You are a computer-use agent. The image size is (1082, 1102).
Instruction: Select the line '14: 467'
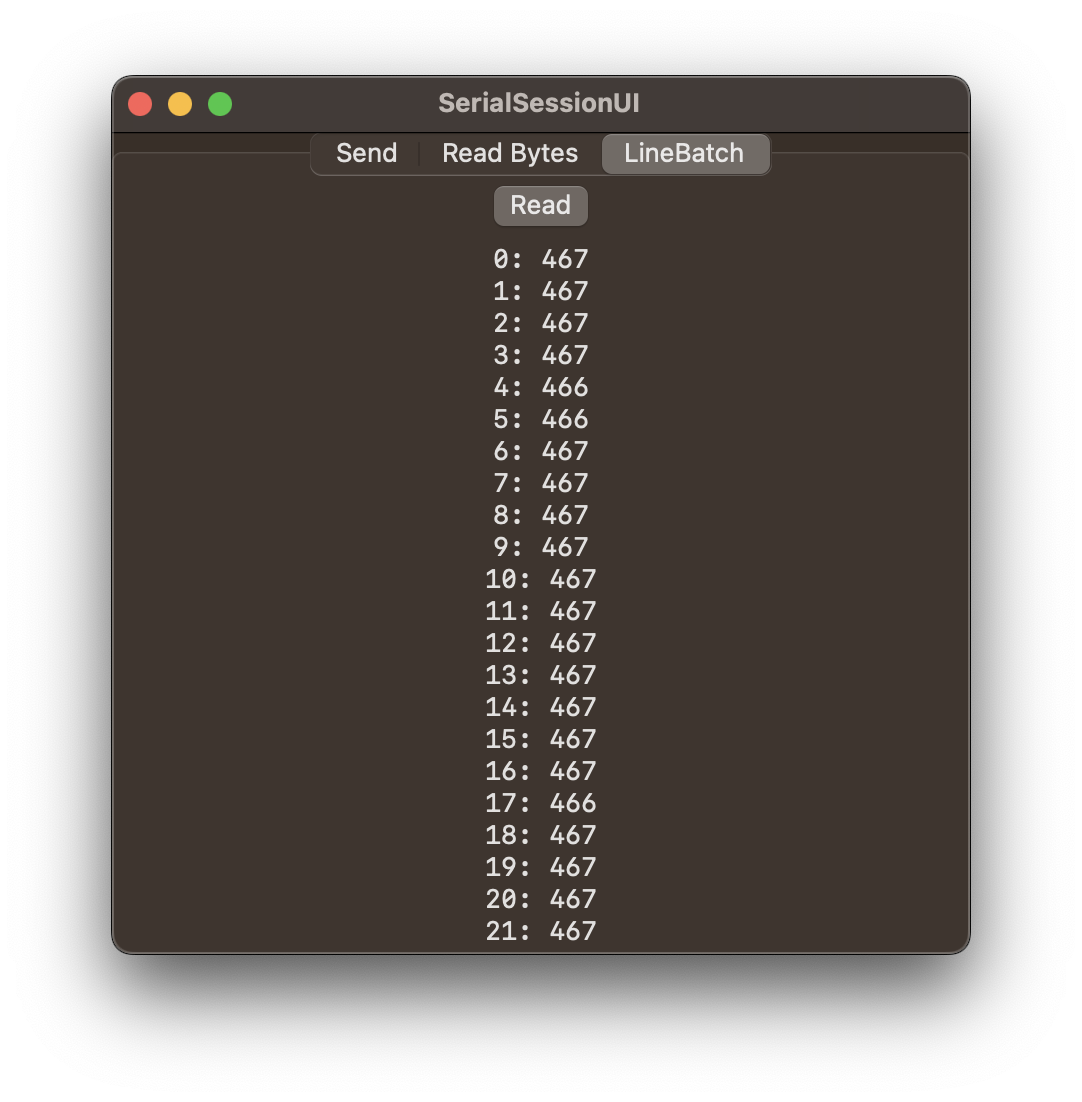(540, 707)
